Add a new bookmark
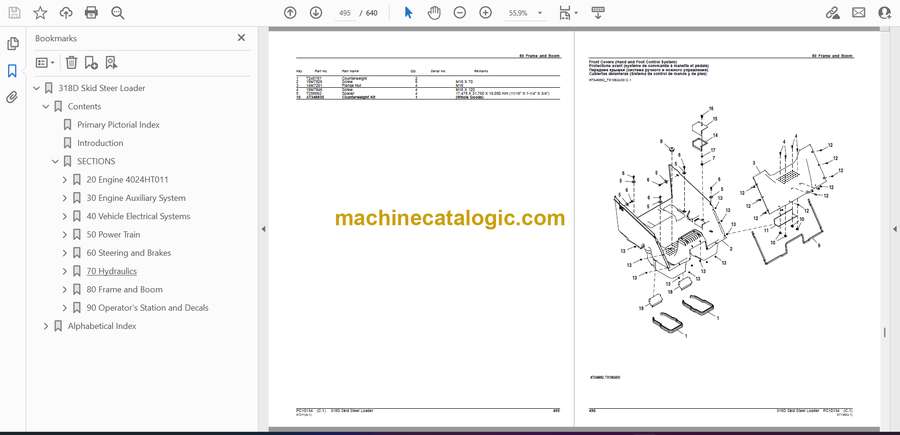 click(91, 62)
